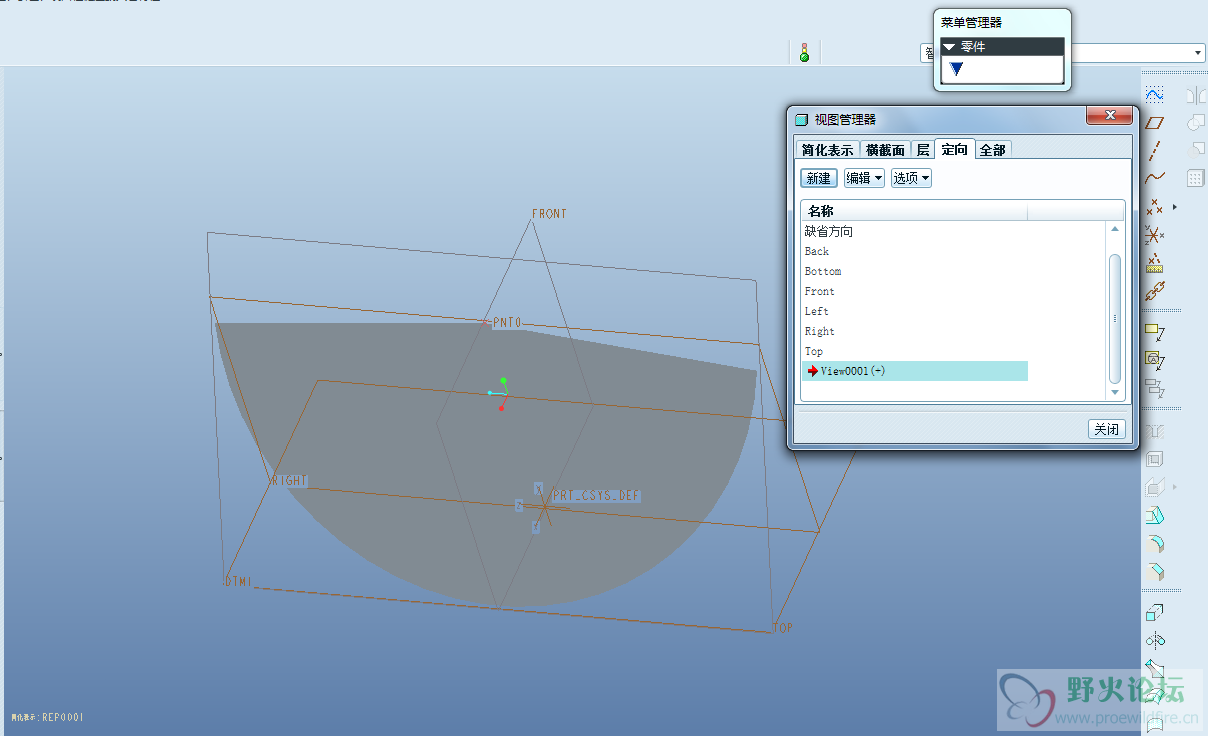Select the greyed Mirror tool icon

[x=1196, y=95]
